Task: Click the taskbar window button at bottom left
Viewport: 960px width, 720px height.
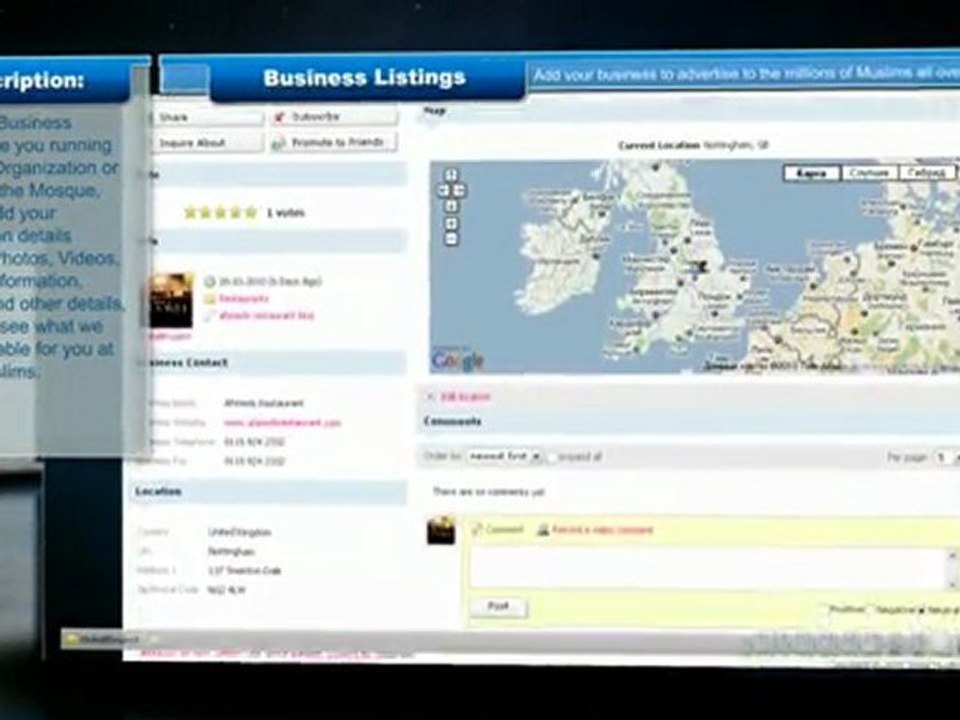Action: pos(103,640)
